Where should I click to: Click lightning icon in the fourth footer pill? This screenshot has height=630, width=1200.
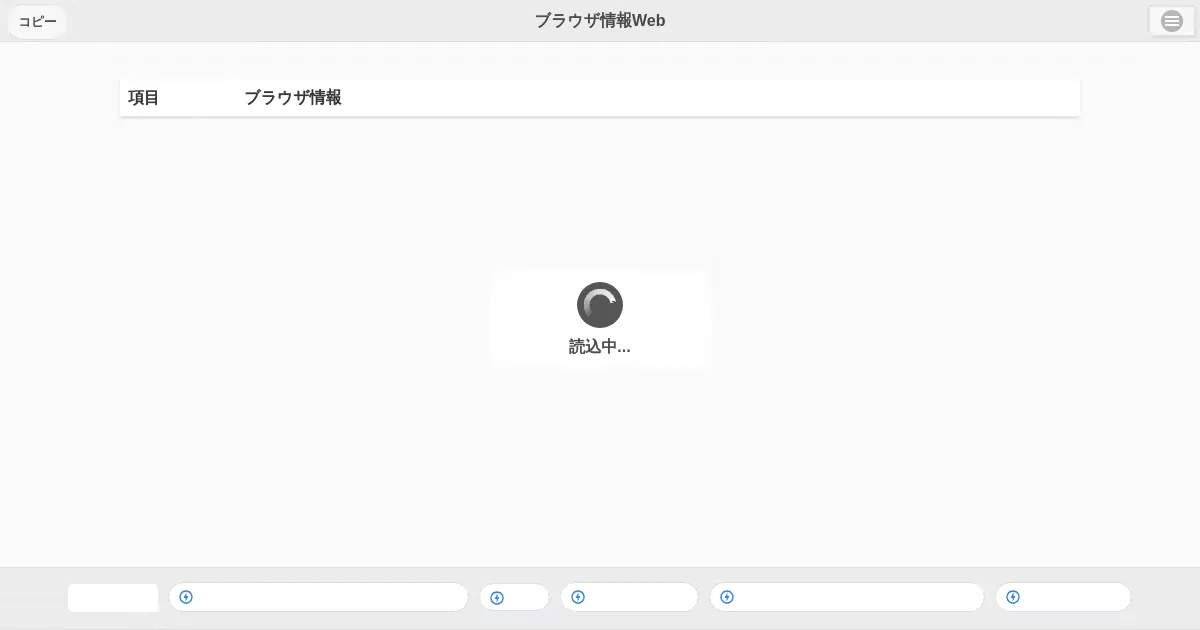[727, 598]
